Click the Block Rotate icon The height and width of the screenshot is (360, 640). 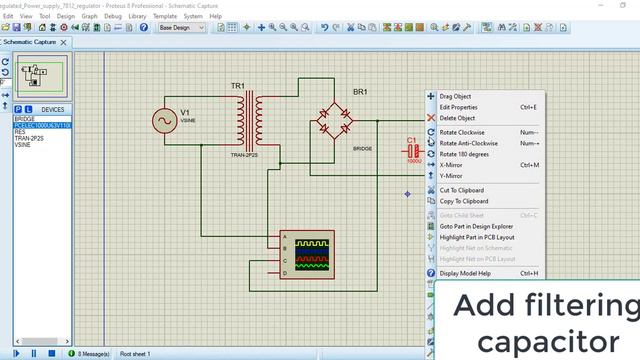409,27
